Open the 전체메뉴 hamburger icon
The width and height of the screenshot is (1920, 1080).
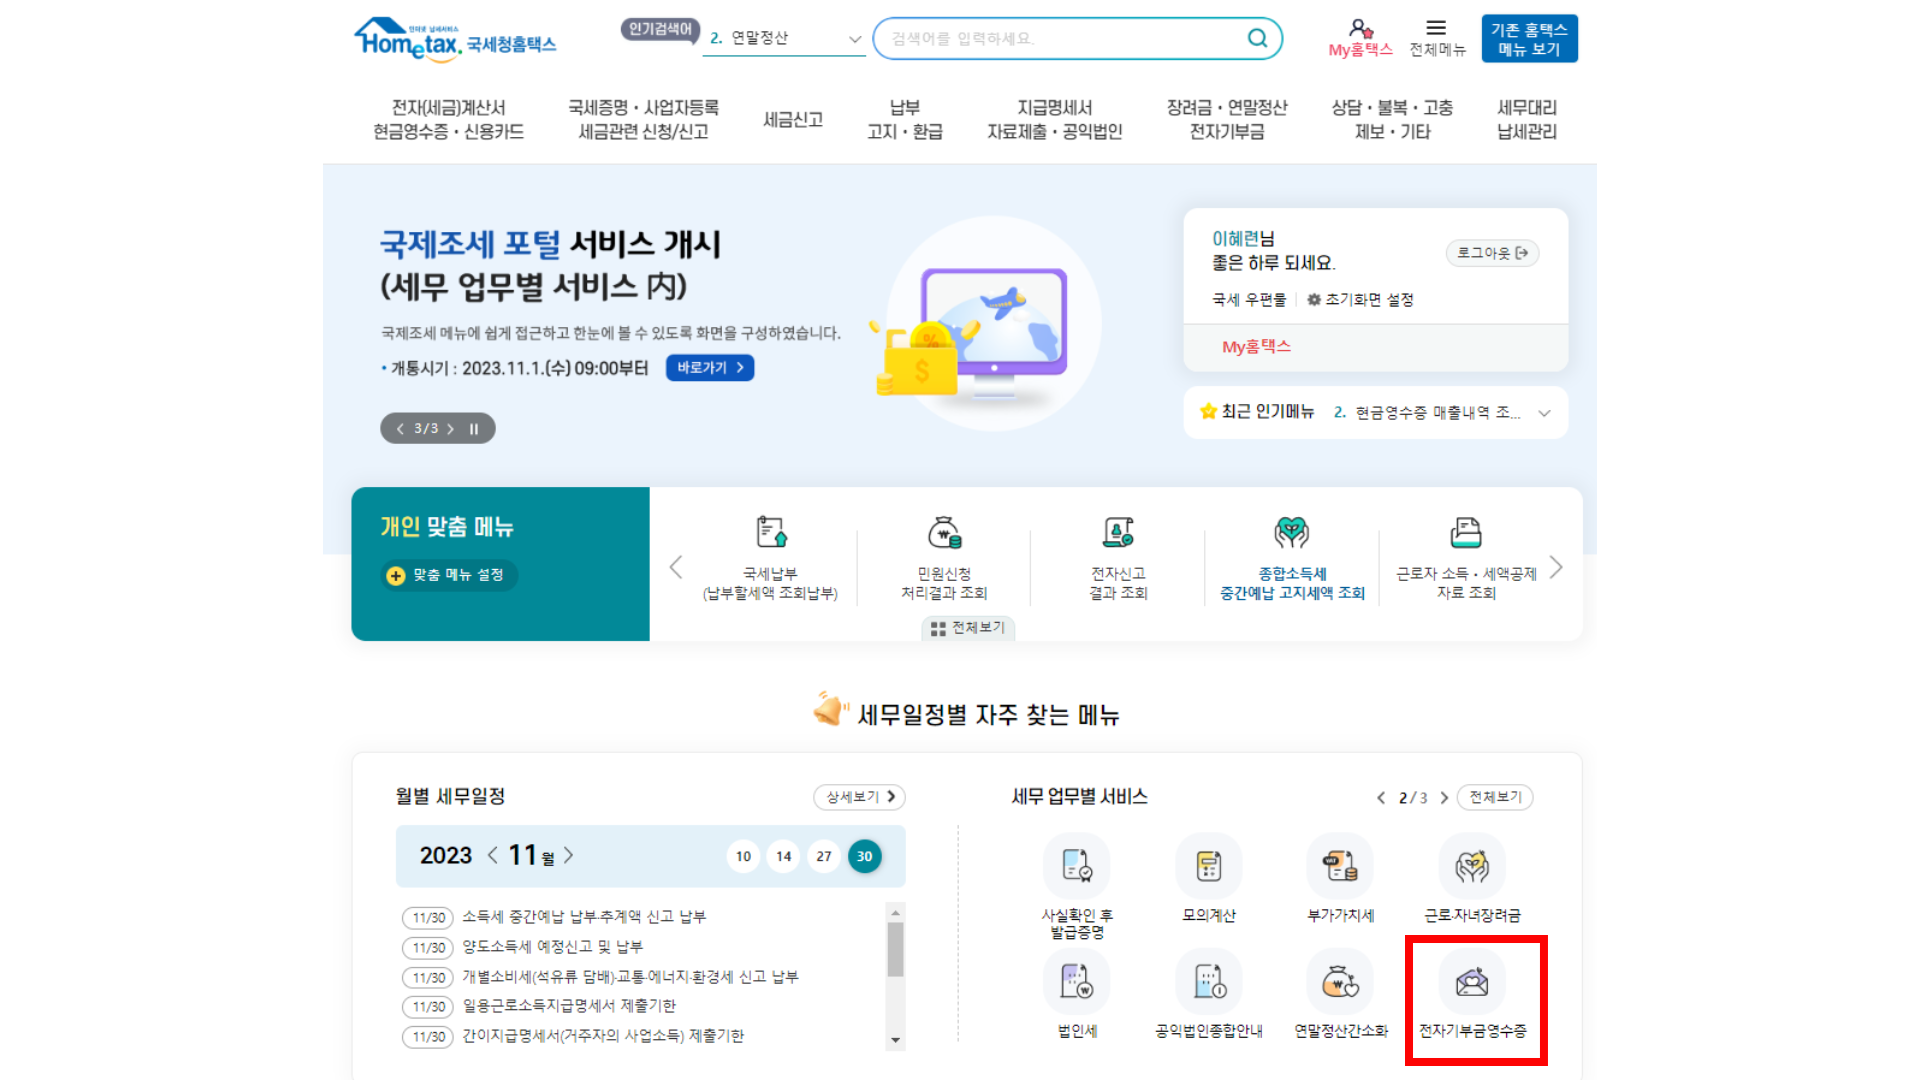coord(1436,28)
